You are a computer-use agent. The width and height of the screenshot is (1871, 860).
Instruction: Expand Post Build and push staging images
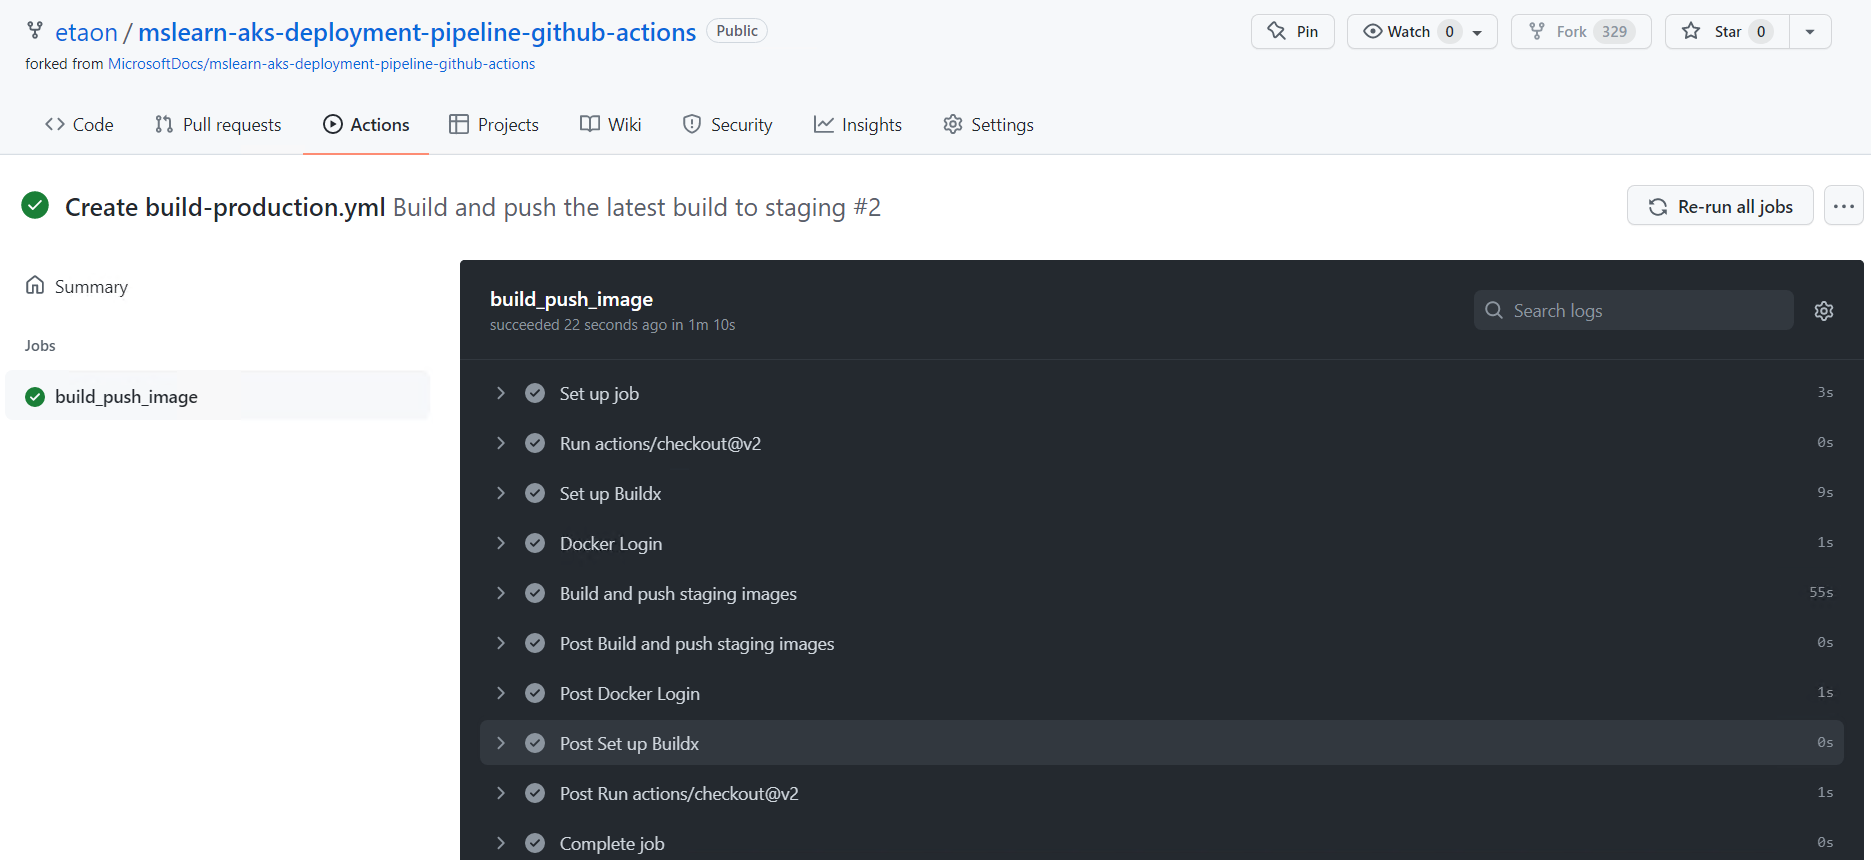point(501,643)
